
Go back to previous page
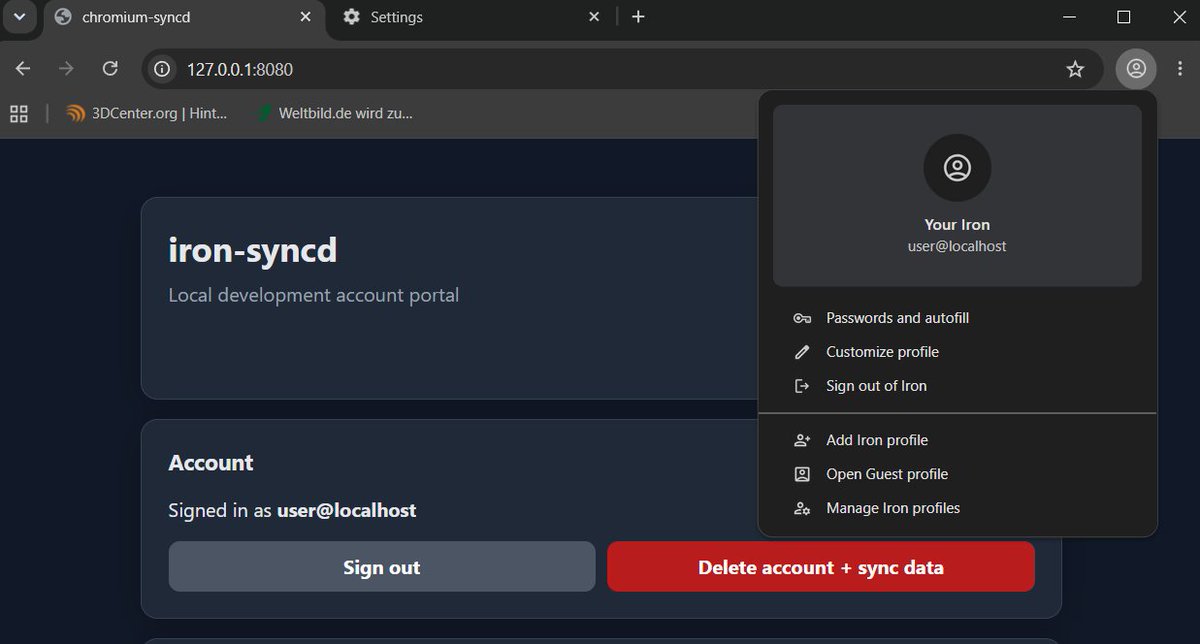(23, 69)
